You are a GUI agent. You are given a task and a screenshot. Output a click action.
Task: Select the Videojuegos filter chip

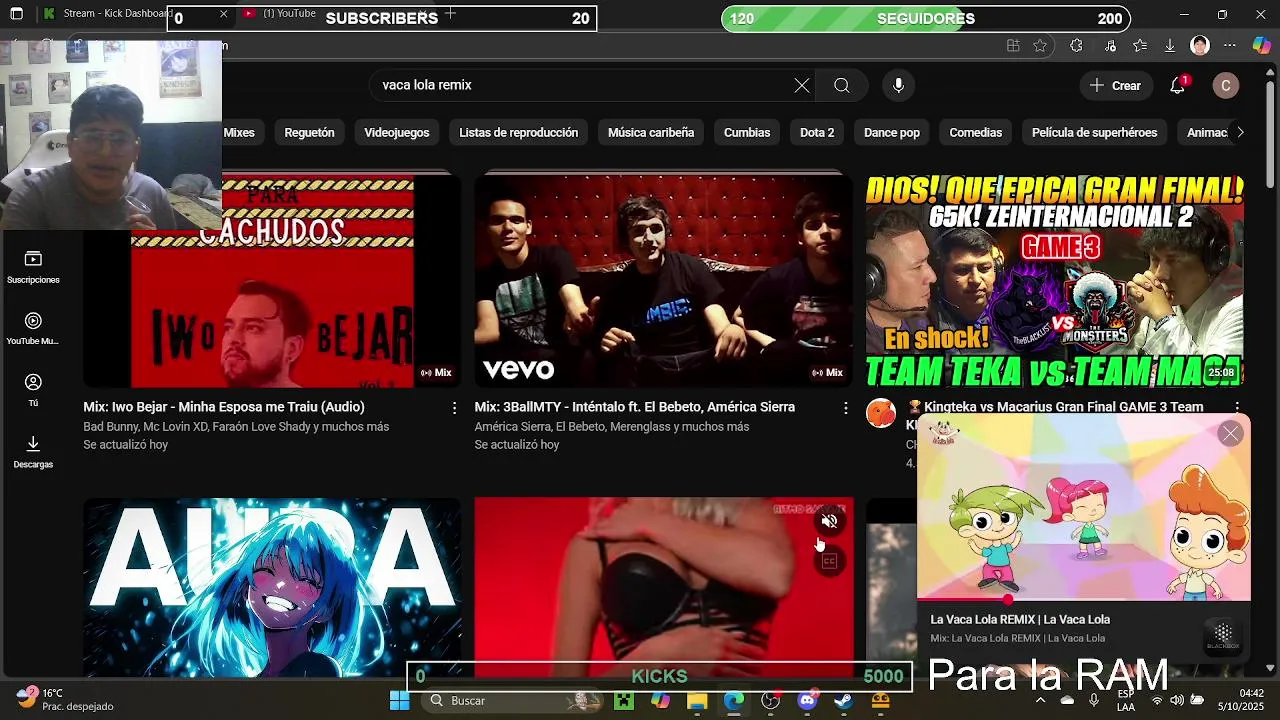pyautogui.click(x=397, y=132)
